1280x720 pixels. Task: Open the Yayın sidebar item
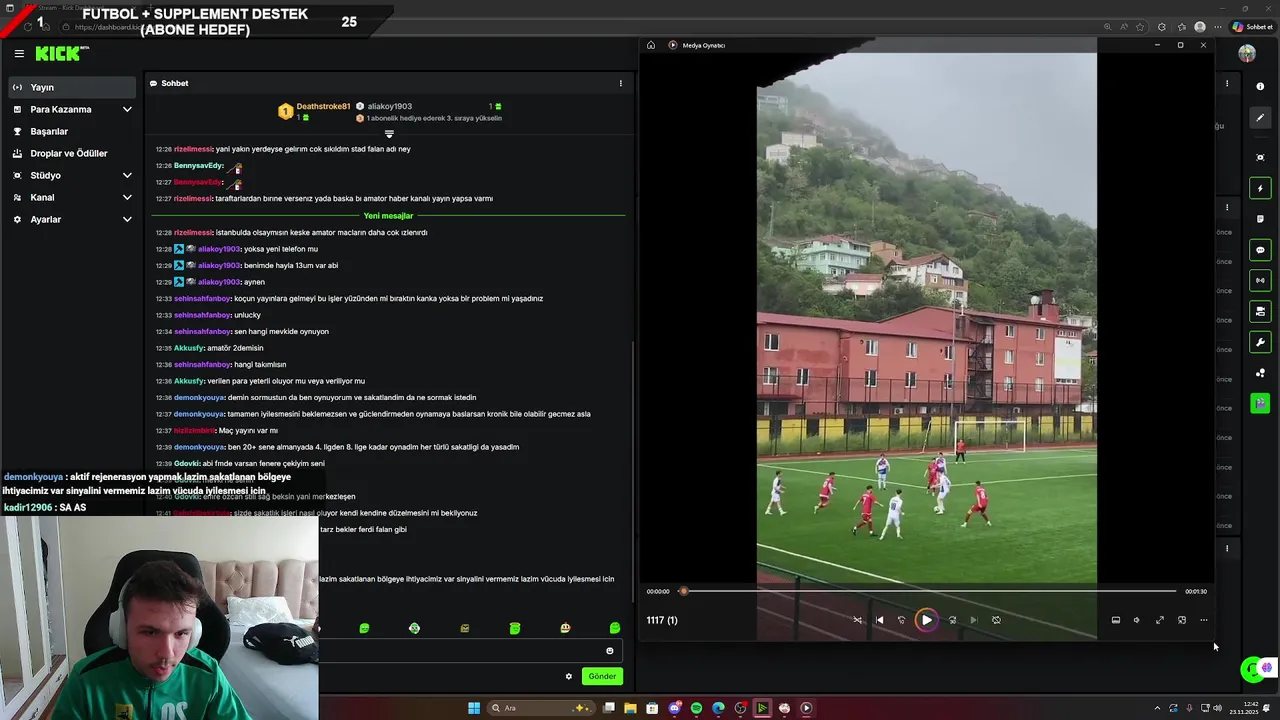[x=71, y=87]
